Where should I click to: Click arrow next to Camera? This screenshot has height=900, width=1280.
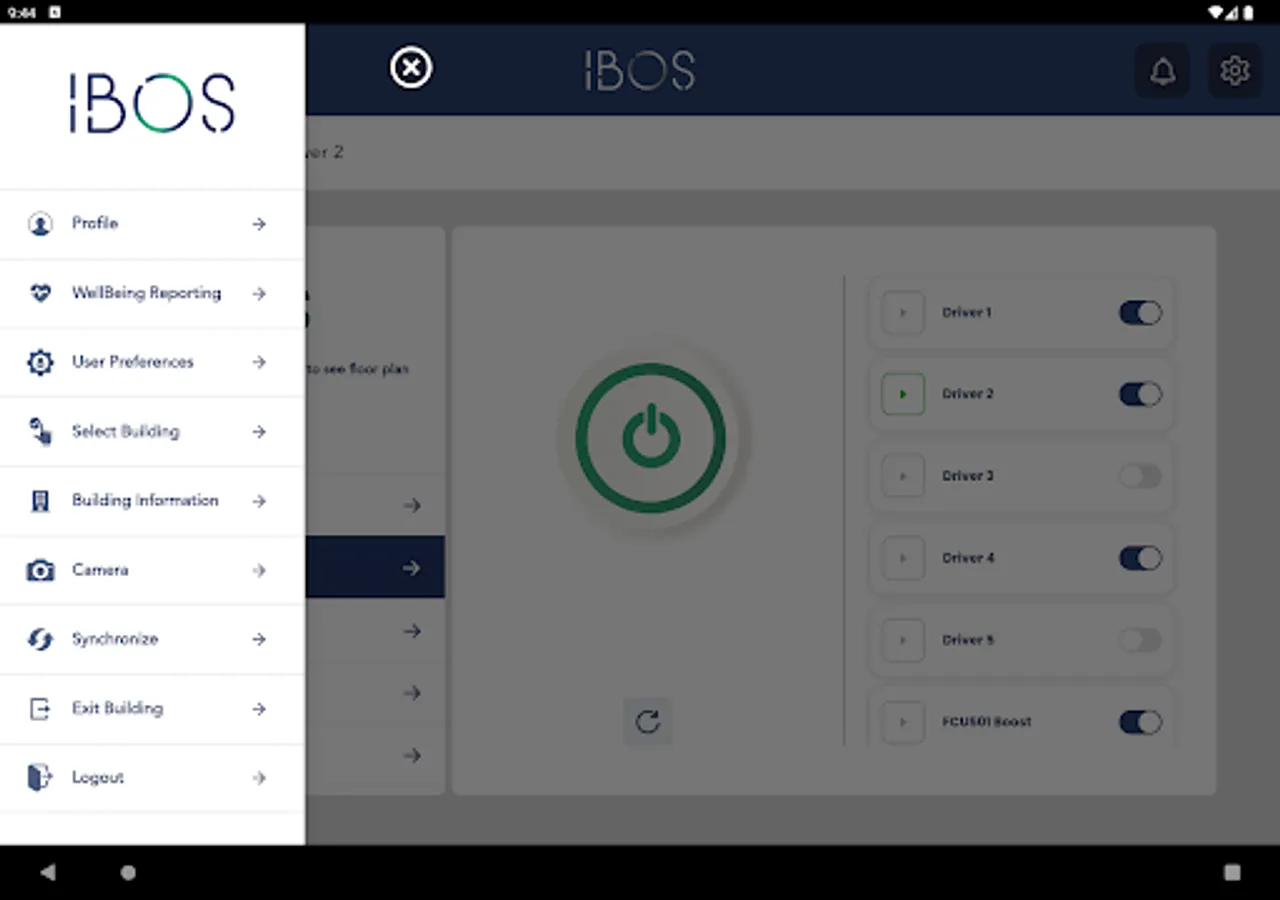[259, 570]
